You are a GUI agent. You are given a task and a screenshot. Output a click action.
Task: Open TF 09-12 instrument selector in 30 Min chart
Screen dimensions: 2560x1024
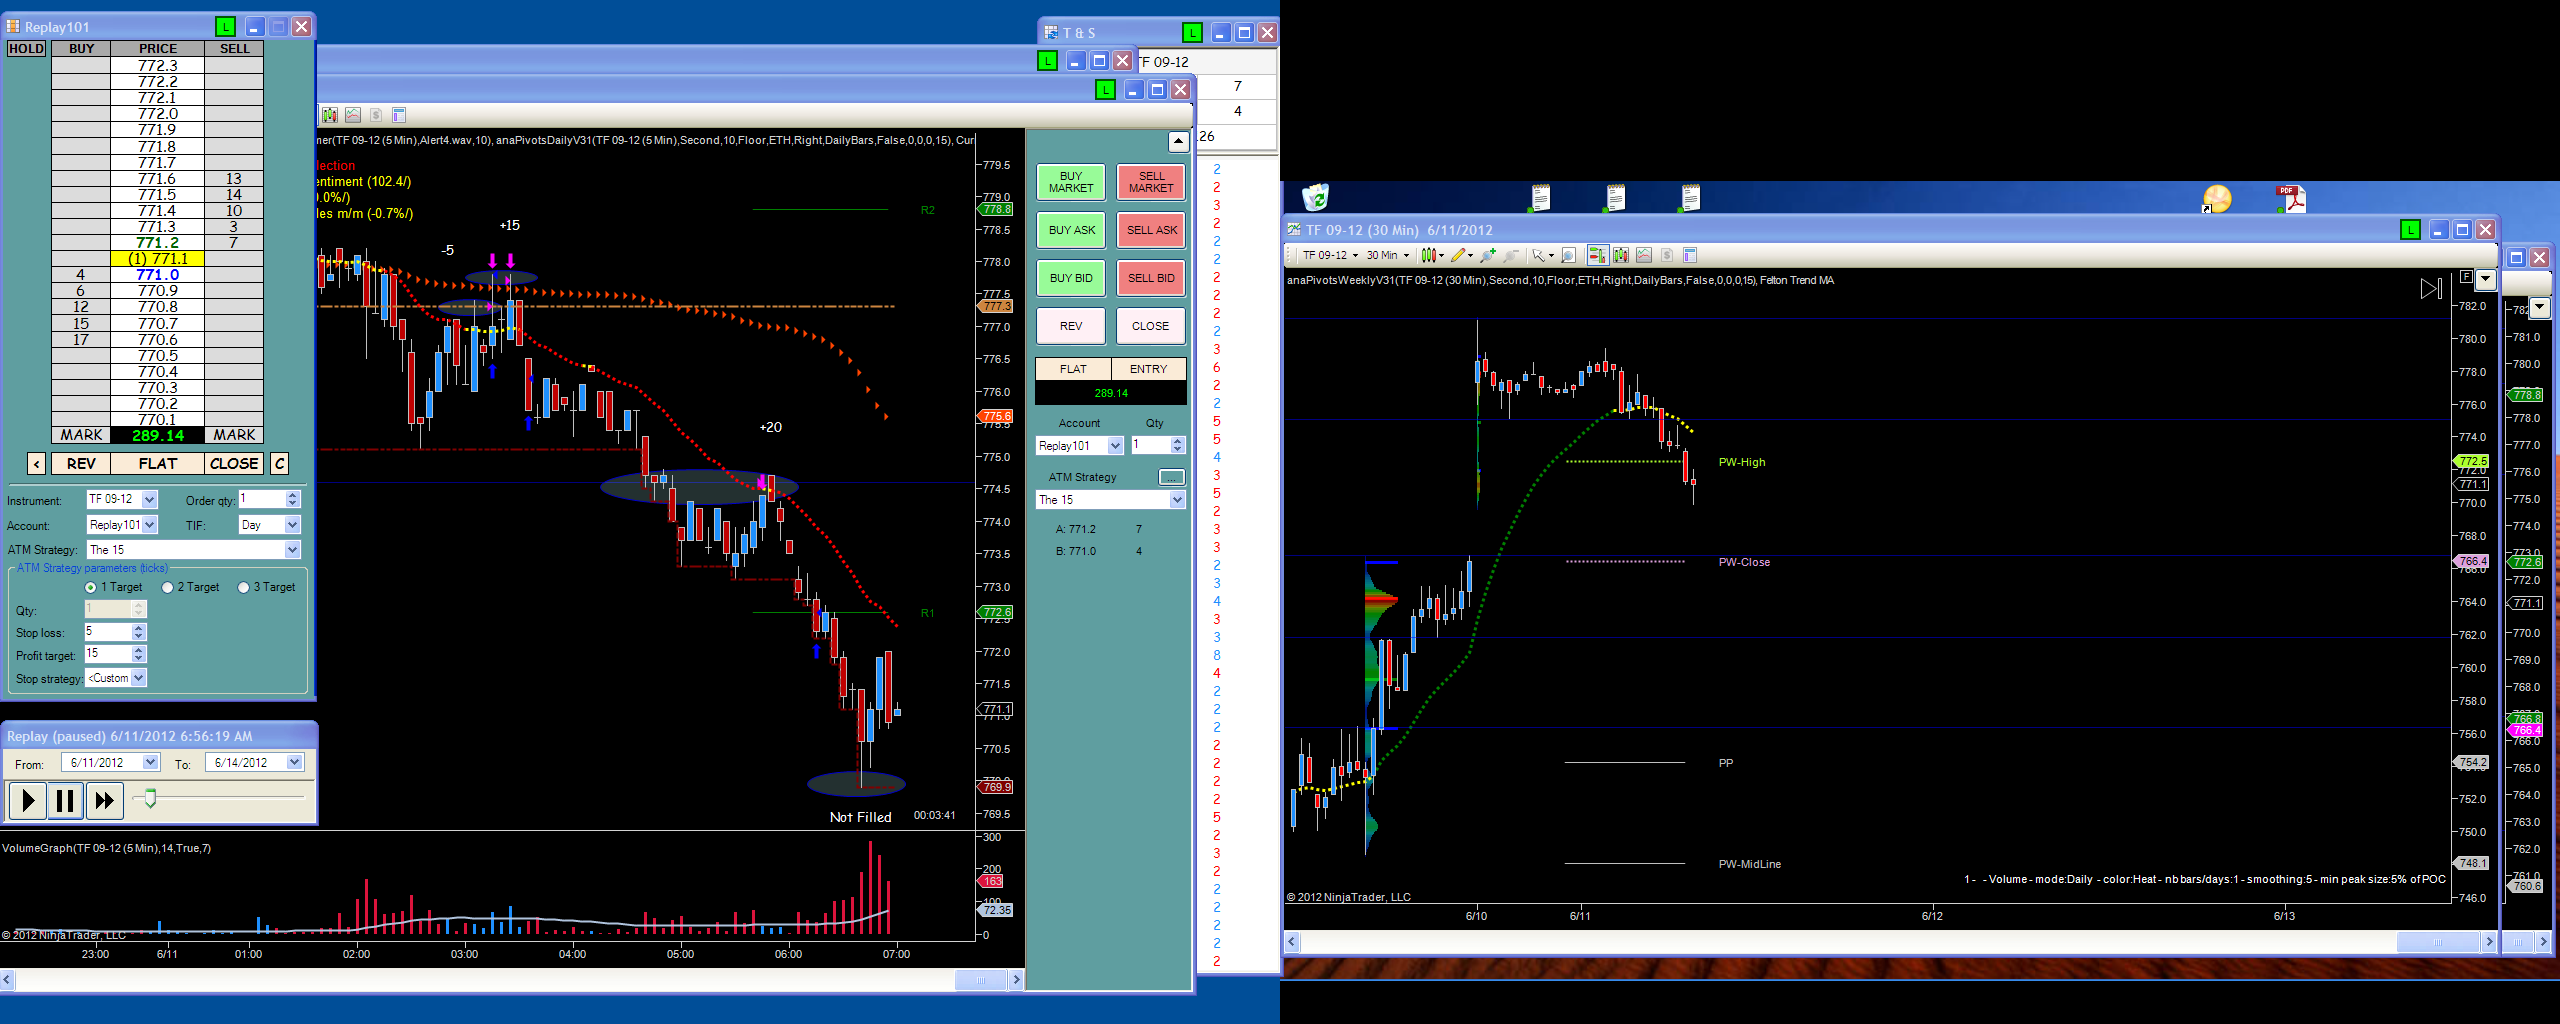pyautogui.click(x=1330, y=255)
